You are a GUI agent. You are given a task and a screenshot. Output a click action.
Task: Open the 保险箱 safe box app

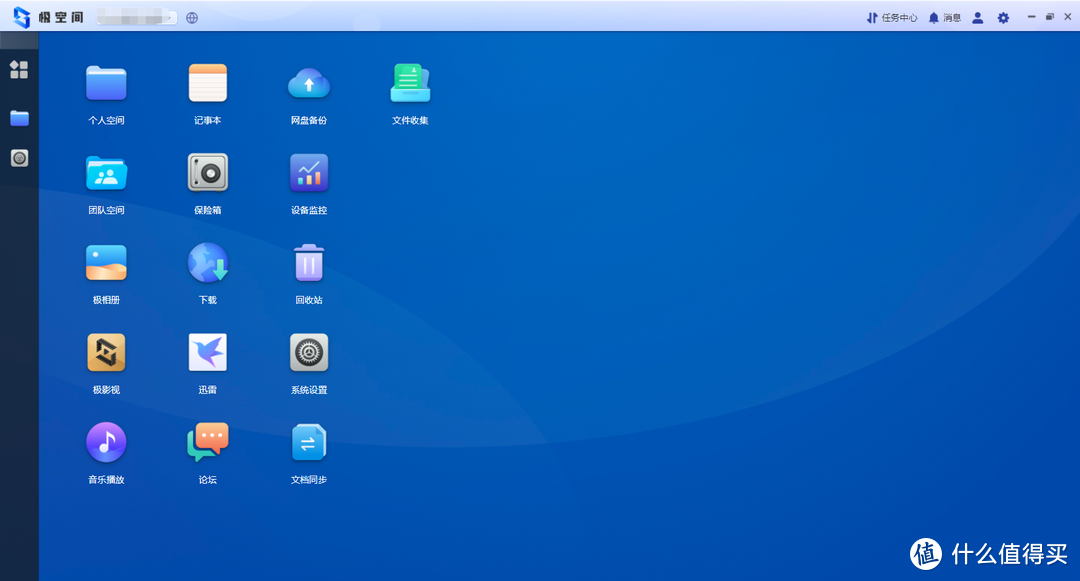coord(208,174)
